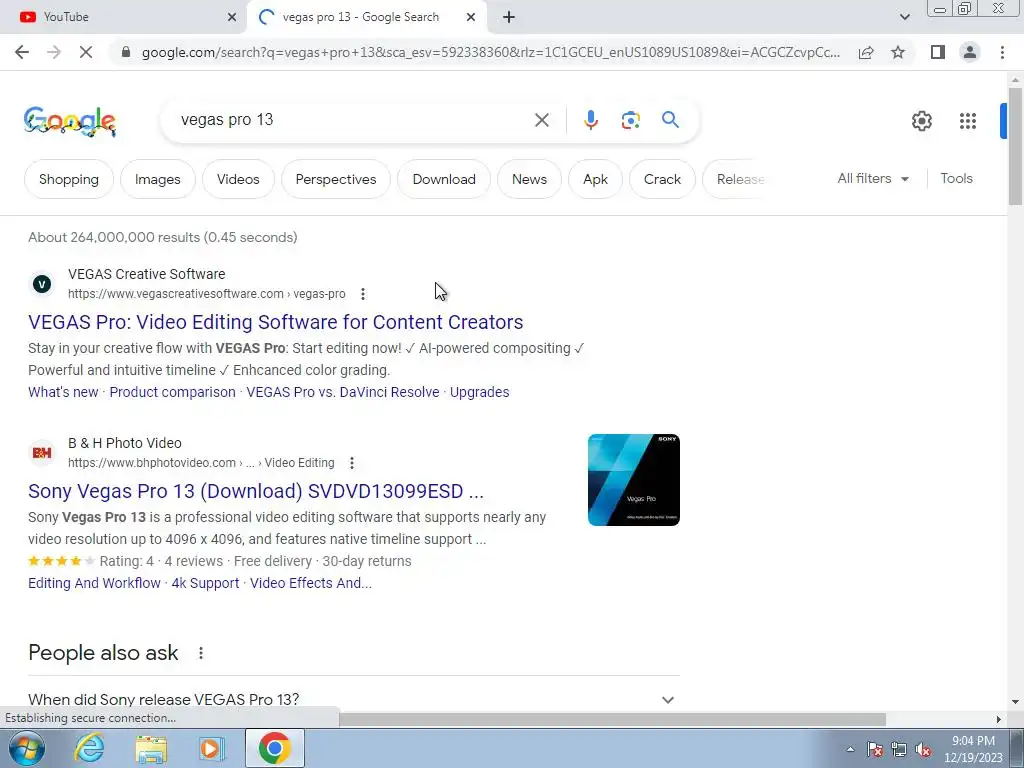Screen dimensions: 1024x768
Task: Share this page from the address bar
Action: [x=866, y=52]
